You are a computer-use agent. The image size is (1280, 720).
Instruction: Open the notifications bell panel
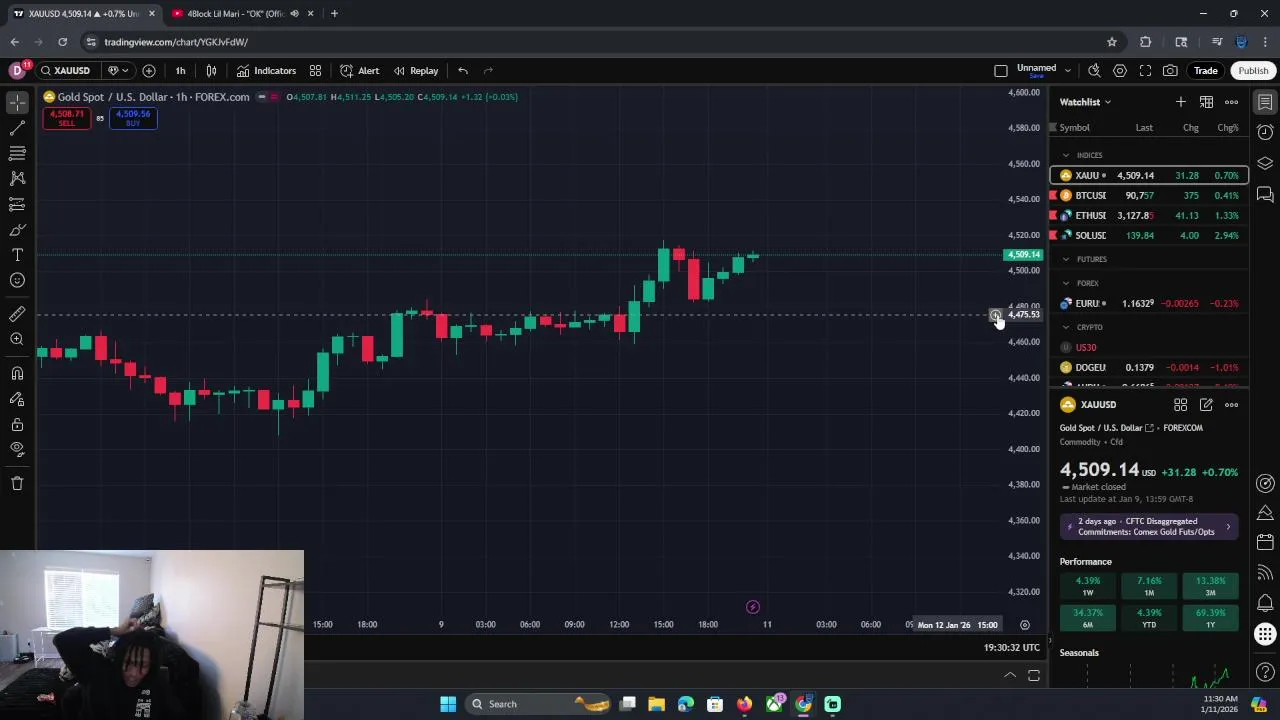tap(1265, 603)
